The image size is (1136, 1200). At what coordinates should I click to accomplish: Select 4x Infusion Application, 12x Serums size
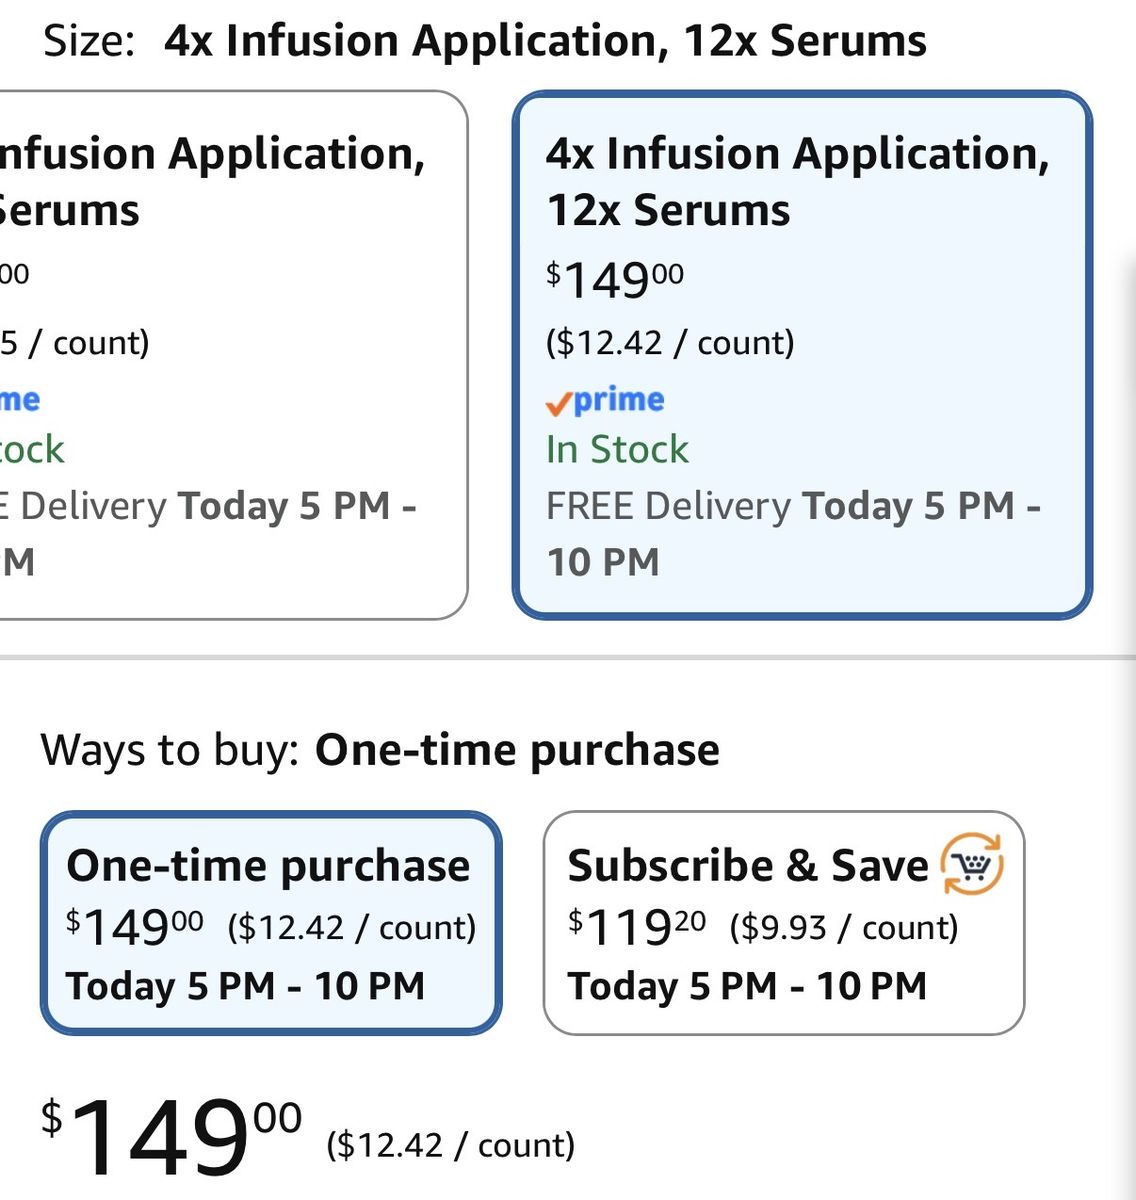click(x=802, y=355)
